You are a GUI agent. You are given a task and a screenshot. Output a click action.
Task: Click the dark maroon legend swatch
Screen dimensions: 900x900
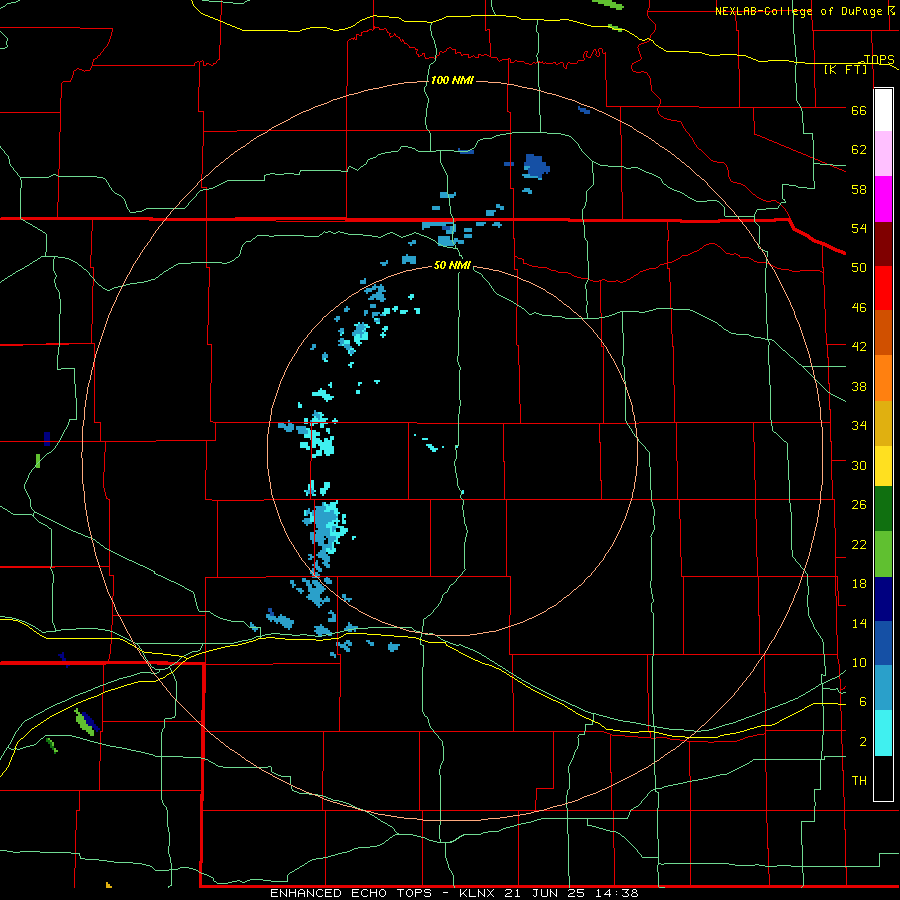[883, 244]
